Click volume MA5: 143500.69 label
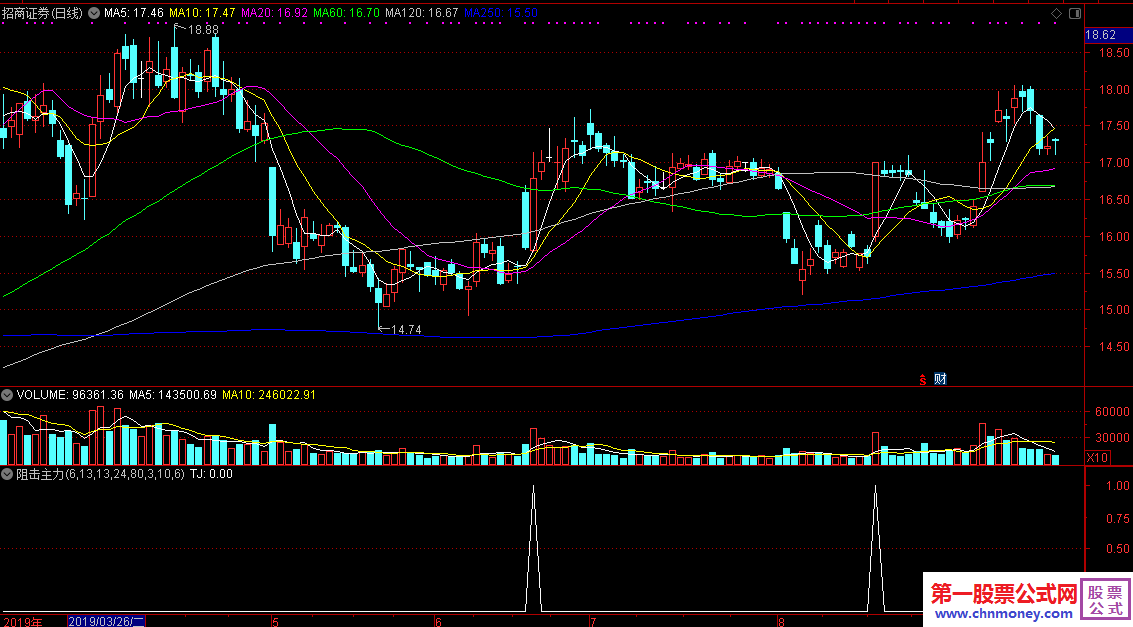1133x627 pixels. pos(173,395)
